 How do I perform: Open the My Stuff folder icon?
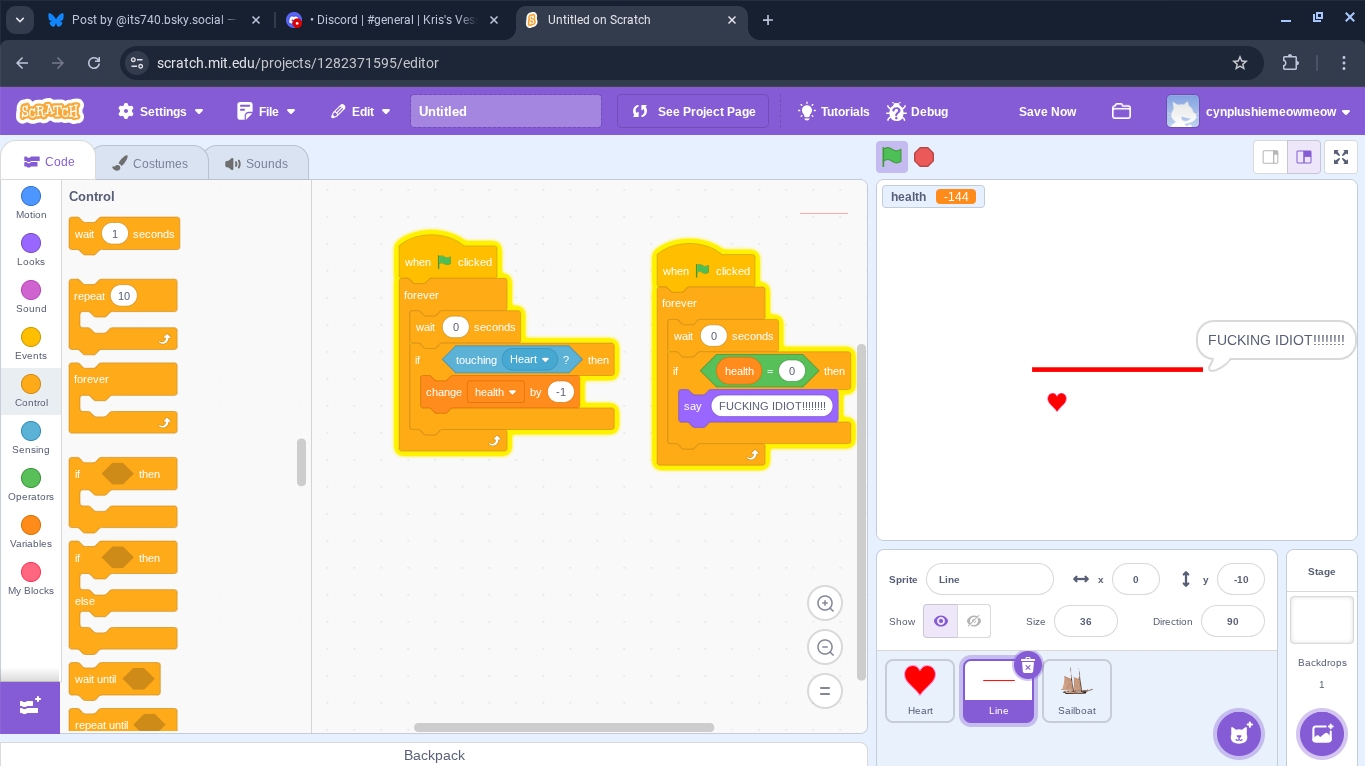click(1121, 112)
